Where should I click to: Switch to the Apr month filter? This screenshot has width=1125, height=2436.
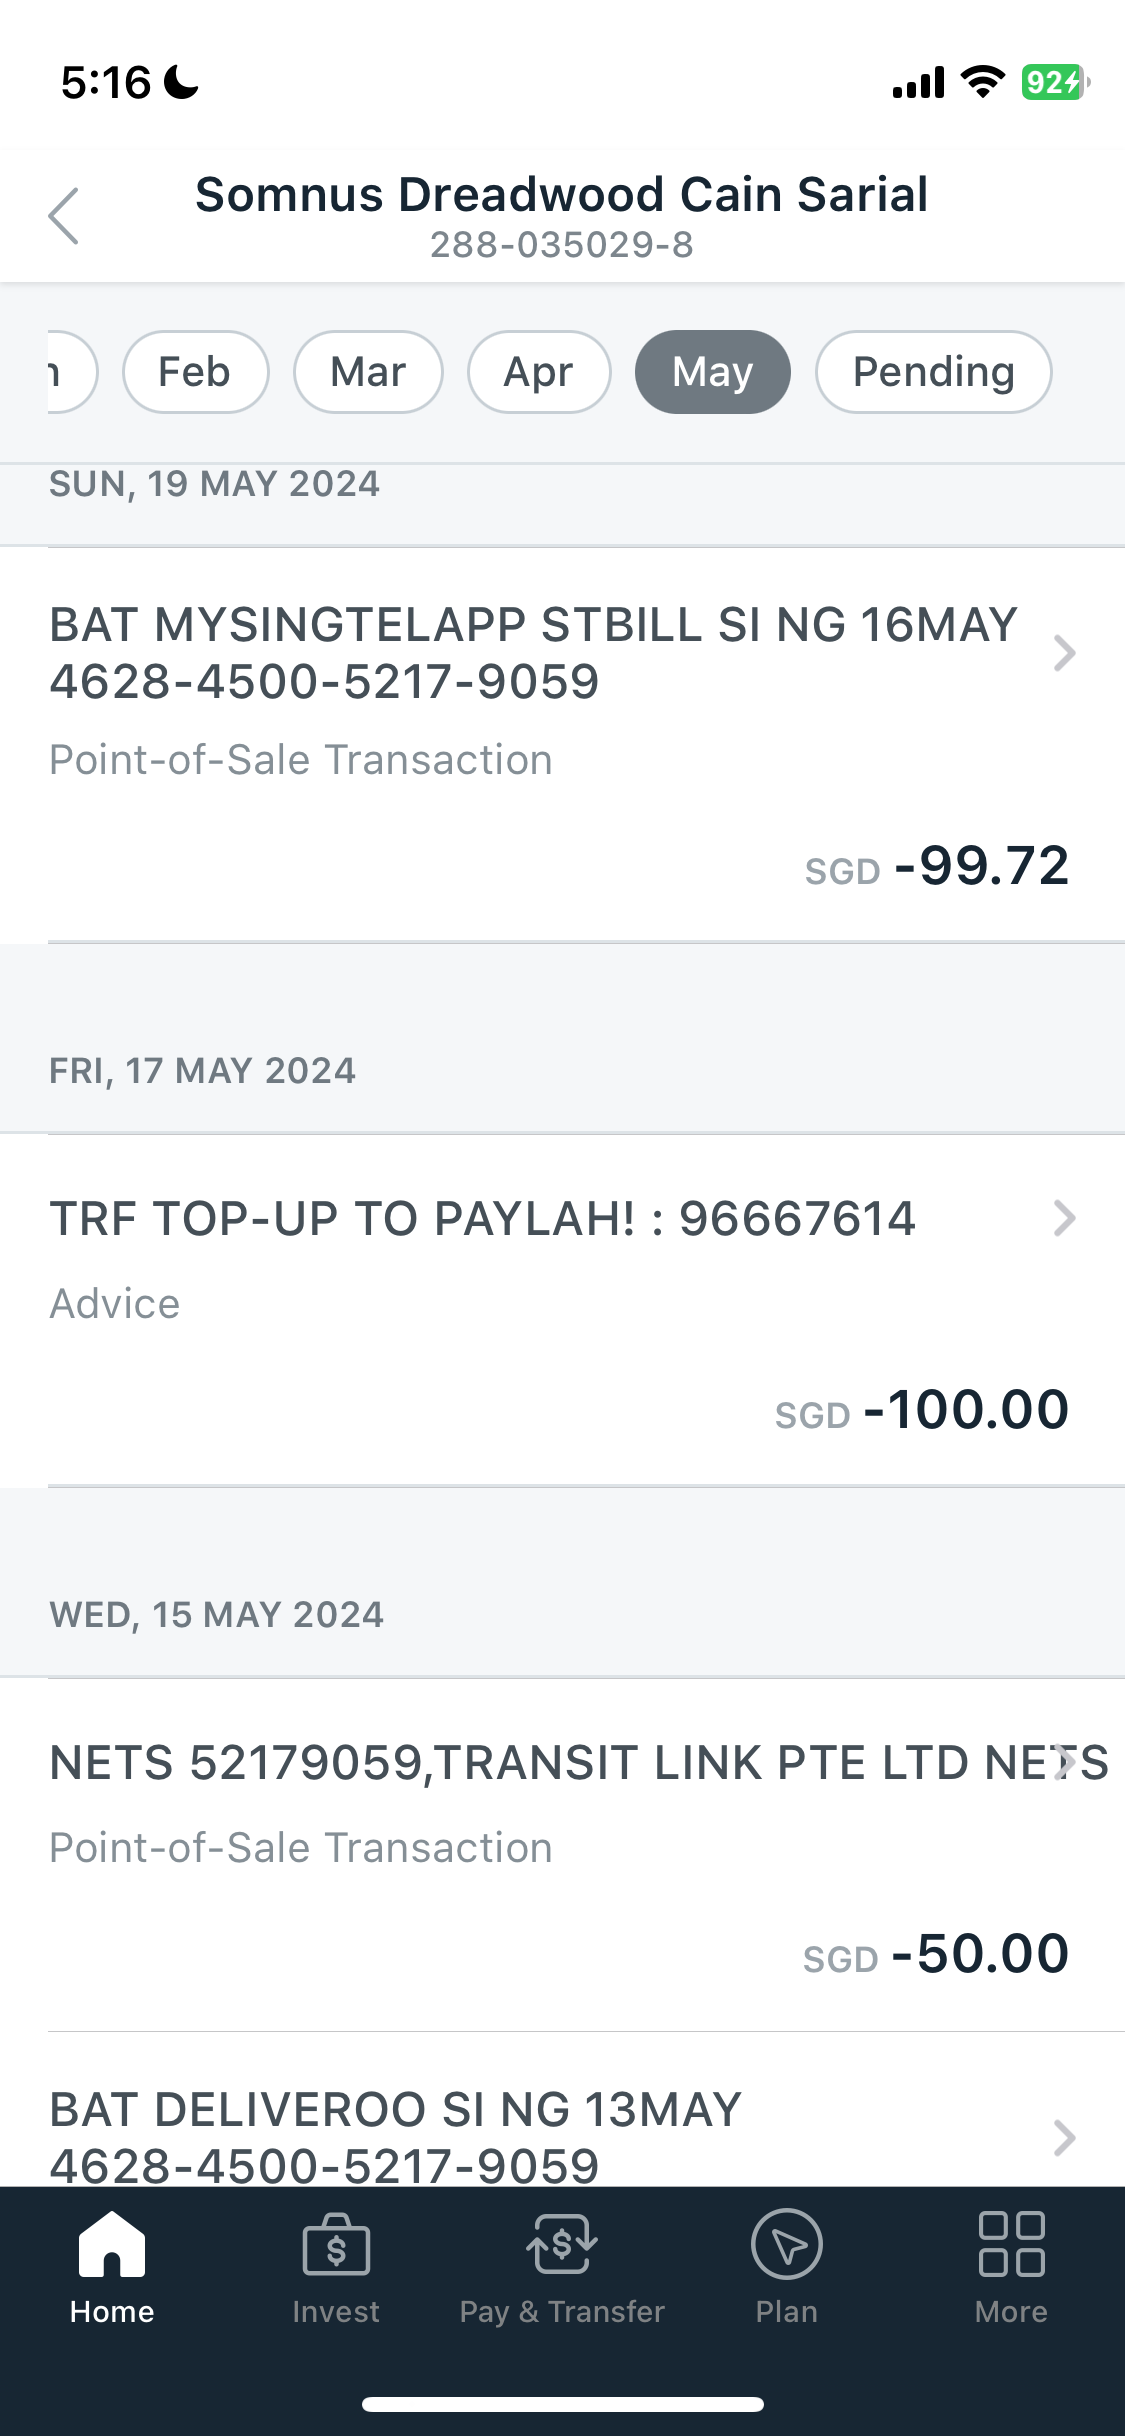(x=539, y=372)
